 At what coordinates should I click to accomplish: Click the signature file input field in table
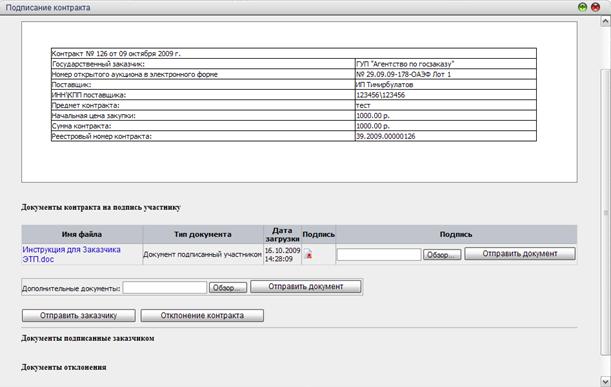point(379,255)
